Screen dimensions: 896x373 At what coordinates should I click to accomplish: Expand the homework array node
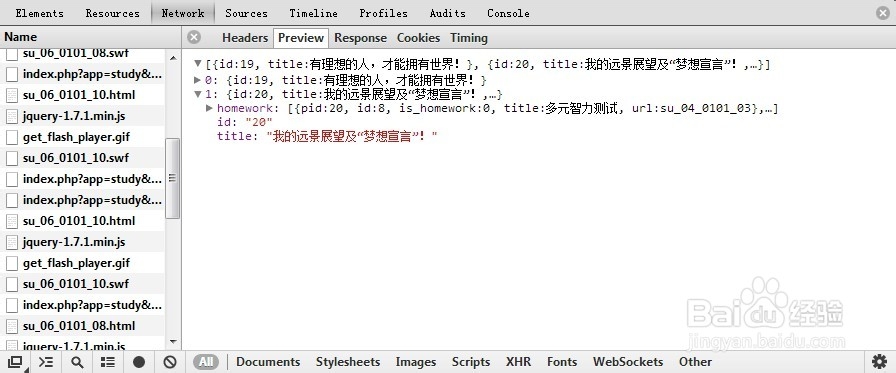[x=210, y=107]
